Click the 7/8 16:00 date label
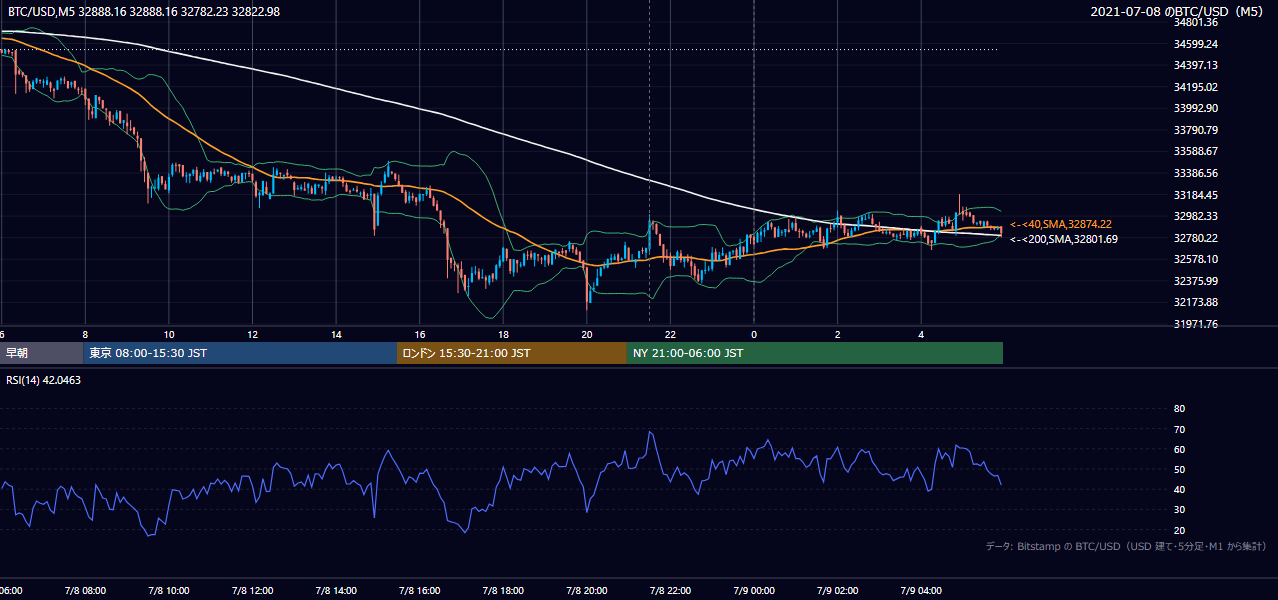Screen dimensions: 1278x600 pyautogui.click(x=420, y=591)
